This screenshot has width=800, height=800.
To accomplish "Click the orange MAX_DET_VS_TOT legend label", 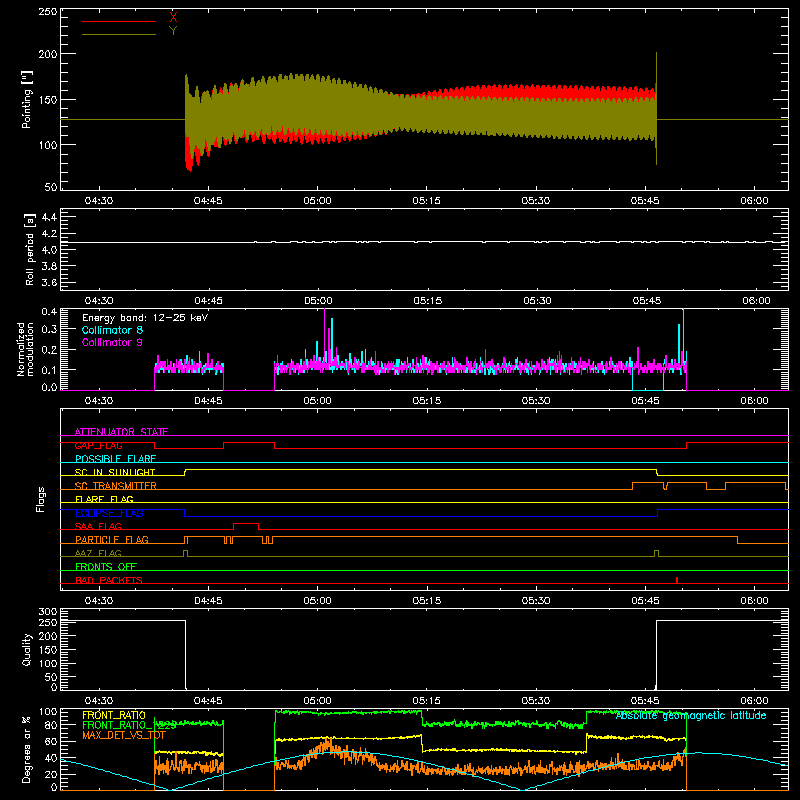I will (x=123, y=735).
